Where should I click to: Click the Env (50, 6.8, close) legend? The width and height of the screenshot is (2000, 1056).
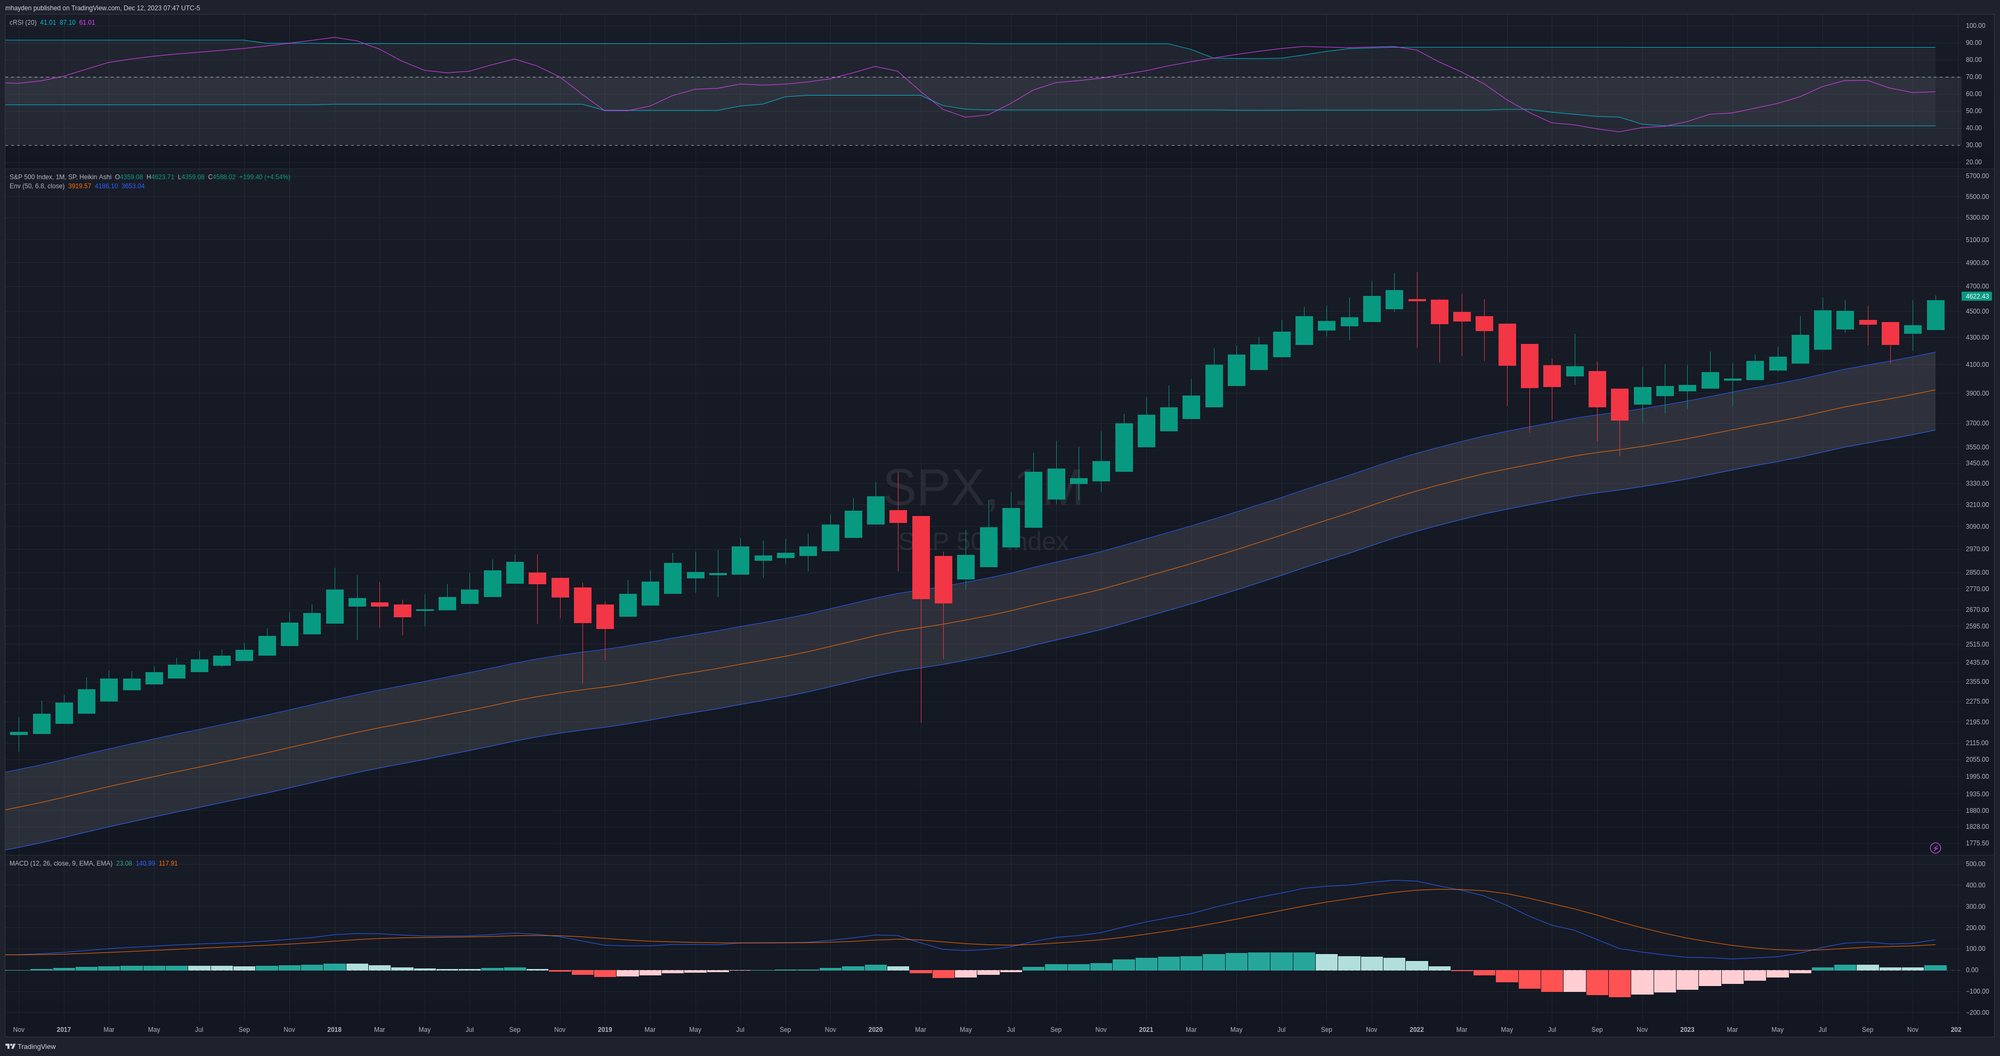pyautogui.click(x=37, y=186)
